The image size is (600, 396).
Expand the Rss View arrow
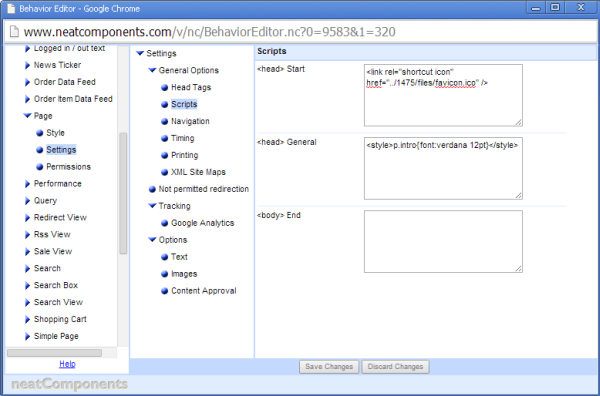click(x=27, y=235)
